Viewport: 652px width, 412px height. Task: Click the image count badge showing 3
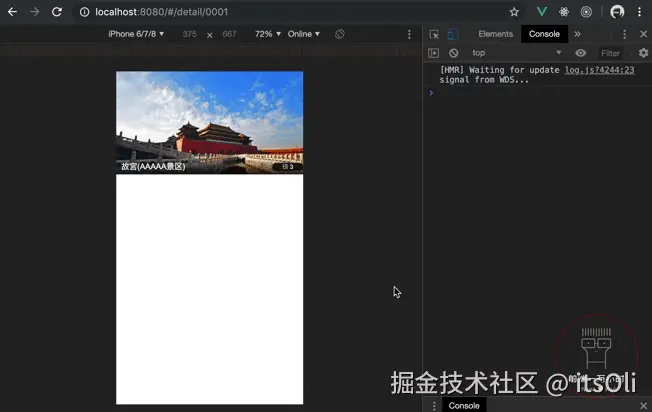pos(287,167)
